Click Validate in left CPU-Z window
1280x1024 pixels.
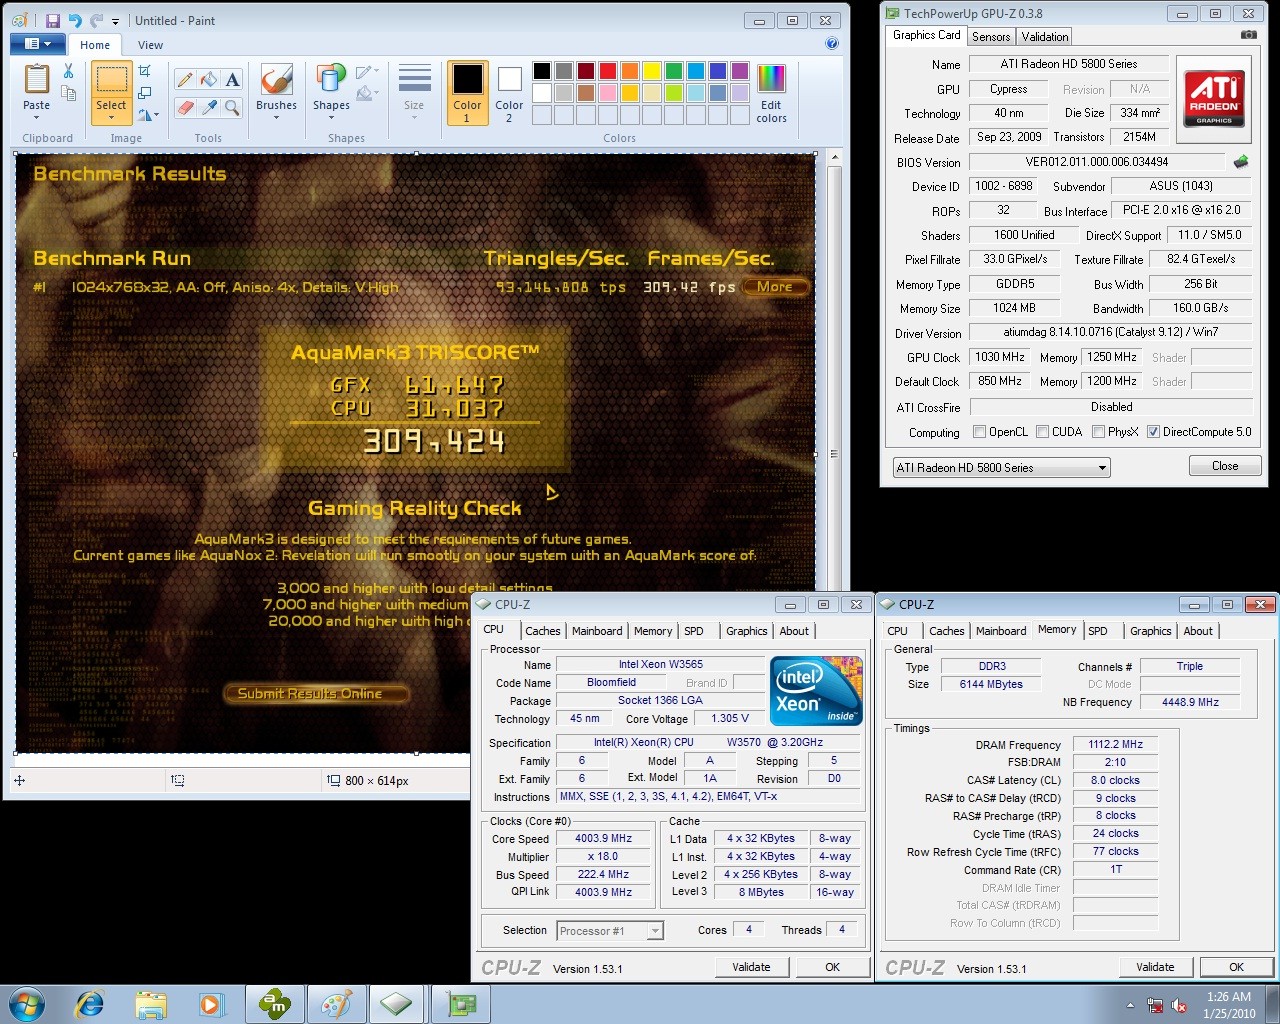751,967
